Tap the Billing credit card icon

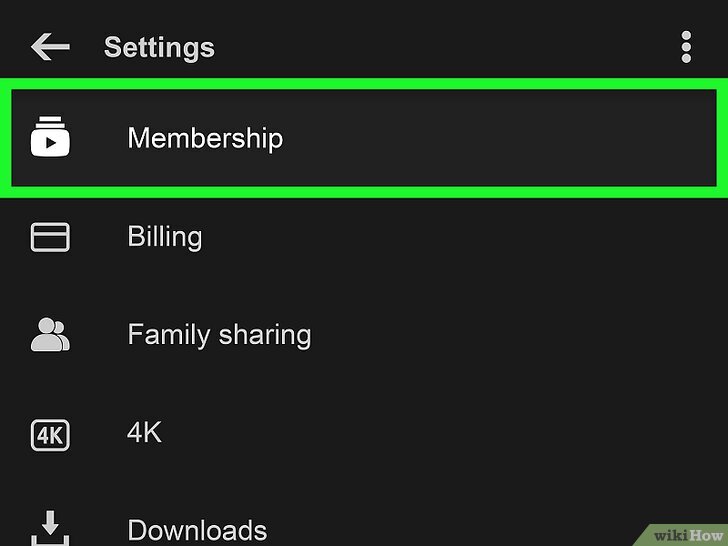(50, 237)
